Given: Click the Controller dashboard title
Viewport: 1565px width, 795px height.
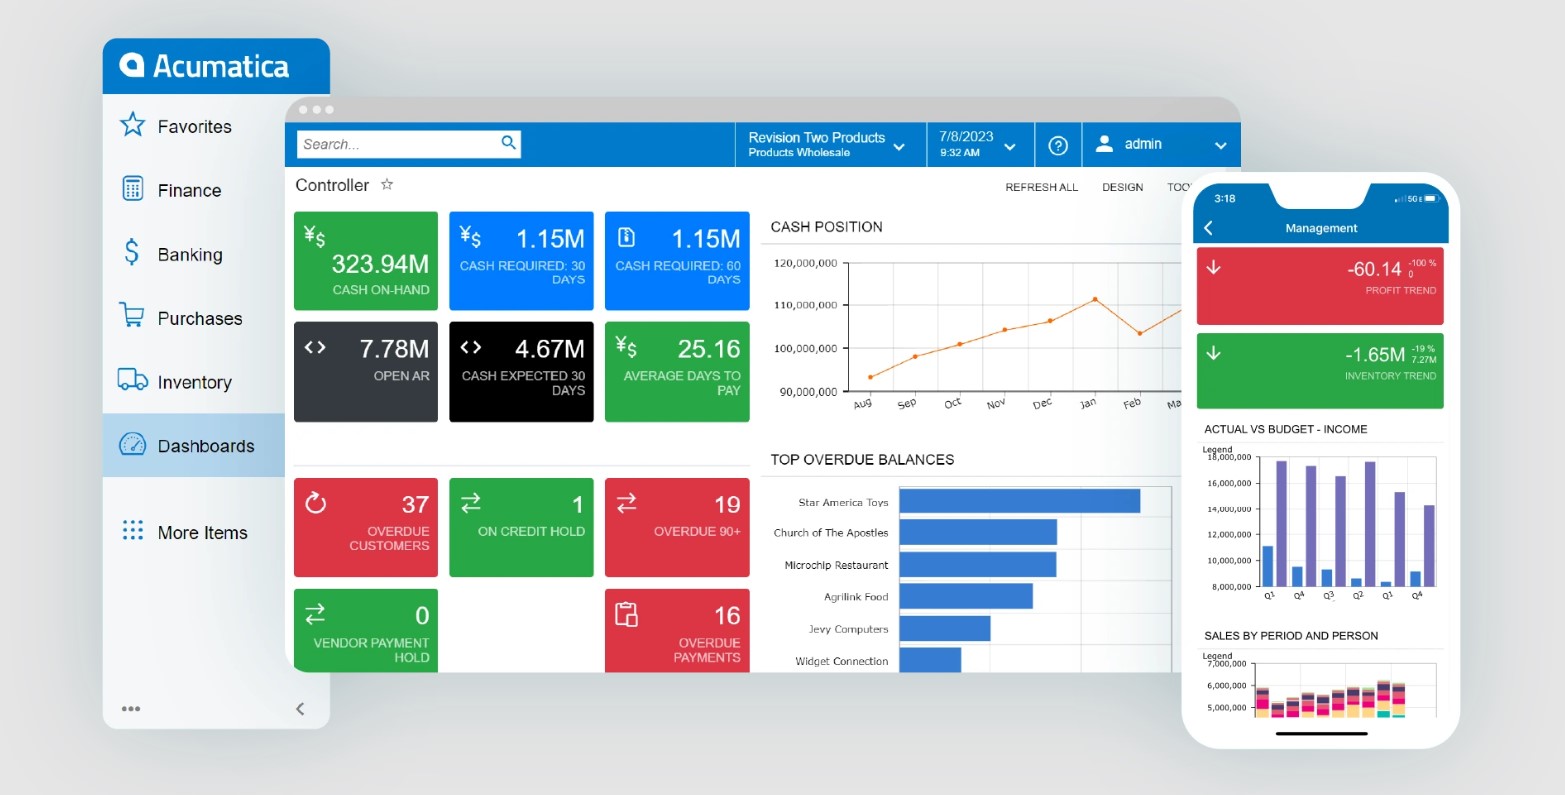Looking at the screenshot, I should 332,185.
